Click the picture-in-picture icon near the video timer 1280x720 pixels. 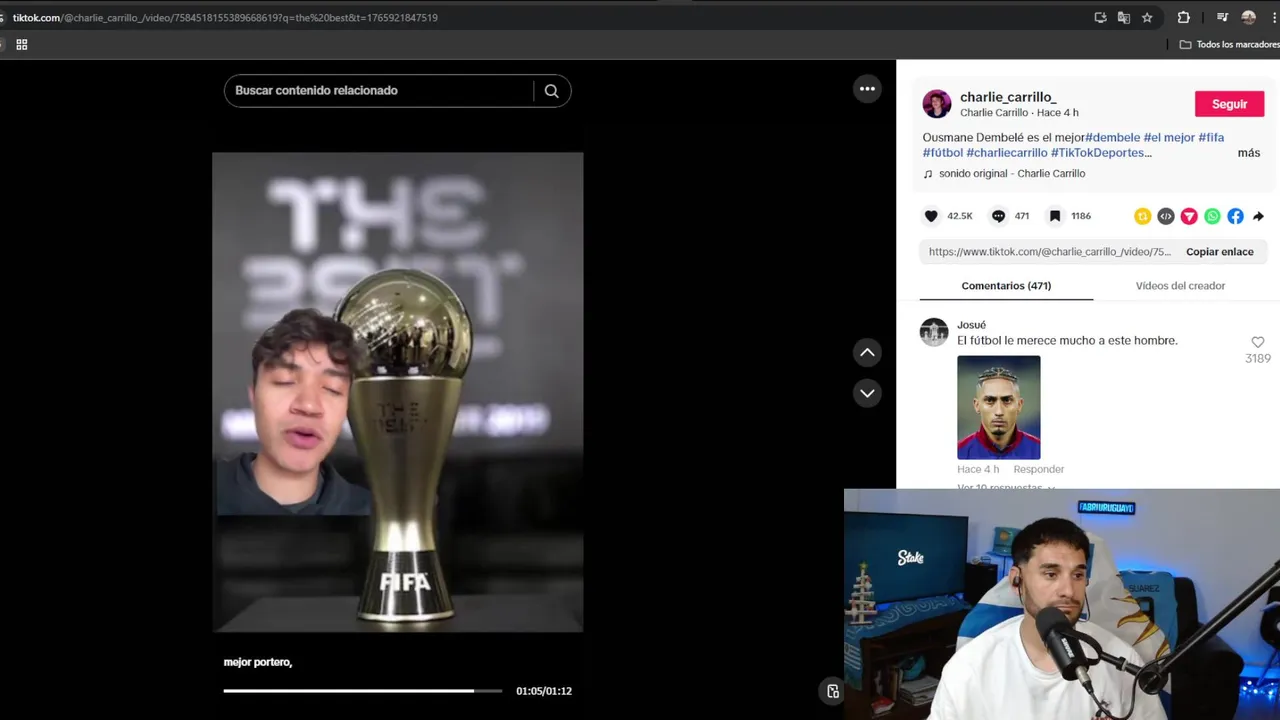pos(832,691)
